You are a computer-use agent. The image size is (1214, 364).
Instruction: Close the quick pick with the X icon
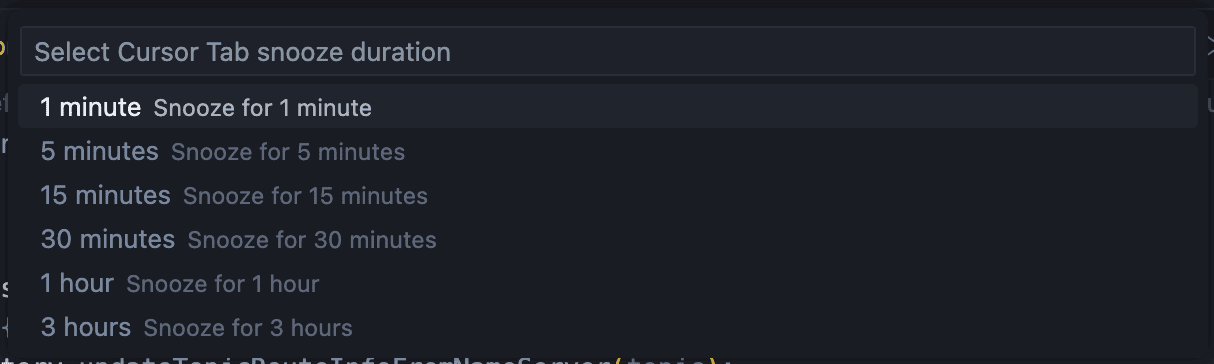point(1209,46)
